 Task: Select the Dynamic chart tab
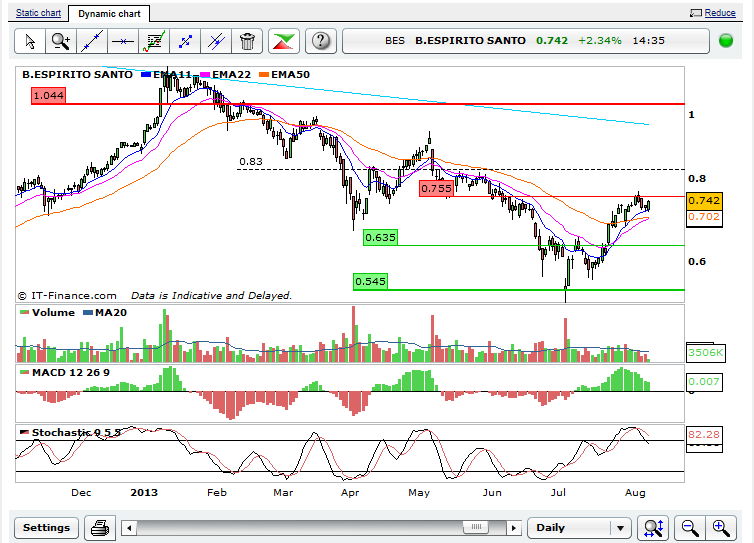pos(109,14)
